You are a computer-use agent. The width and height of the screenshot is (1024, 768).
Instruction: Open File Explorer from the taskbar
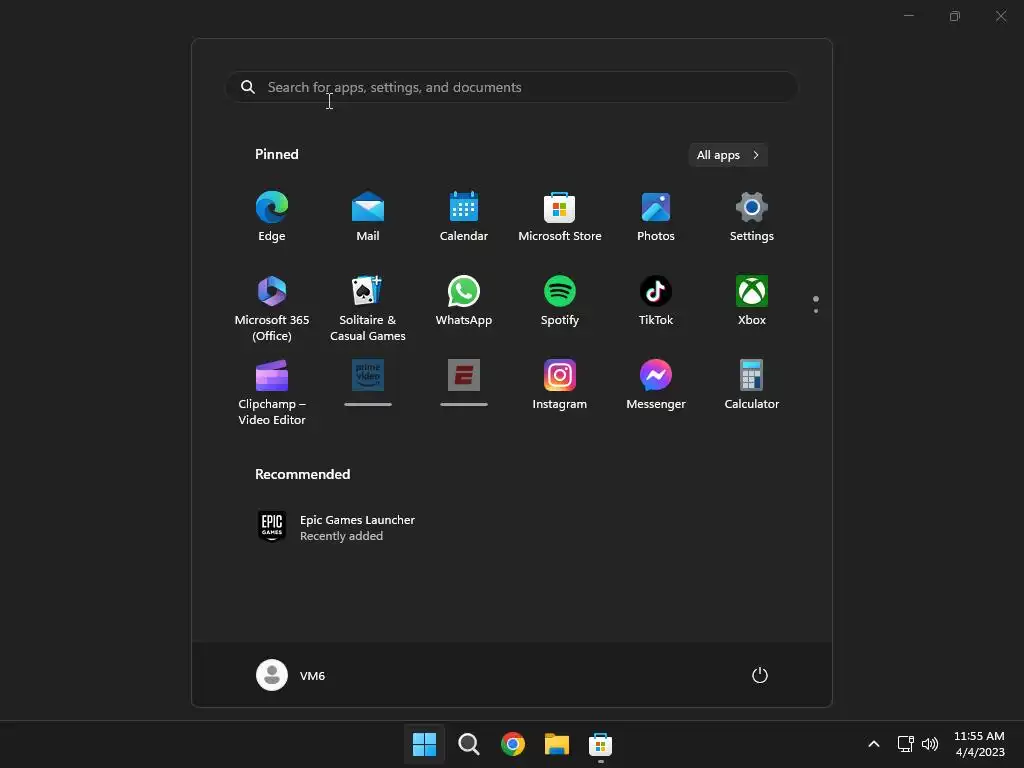(557, 744)
